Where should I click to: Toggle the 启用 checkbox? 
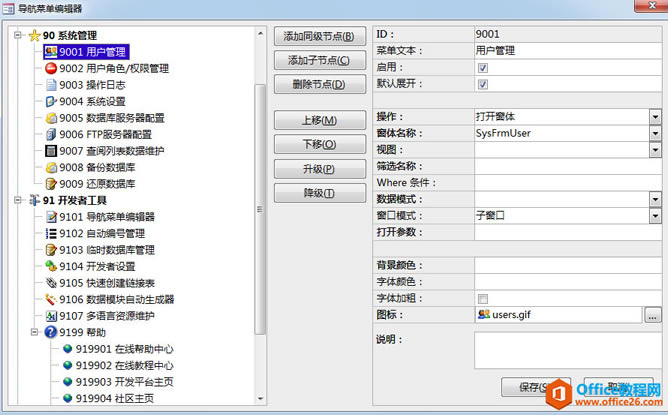tap(483, 68)
